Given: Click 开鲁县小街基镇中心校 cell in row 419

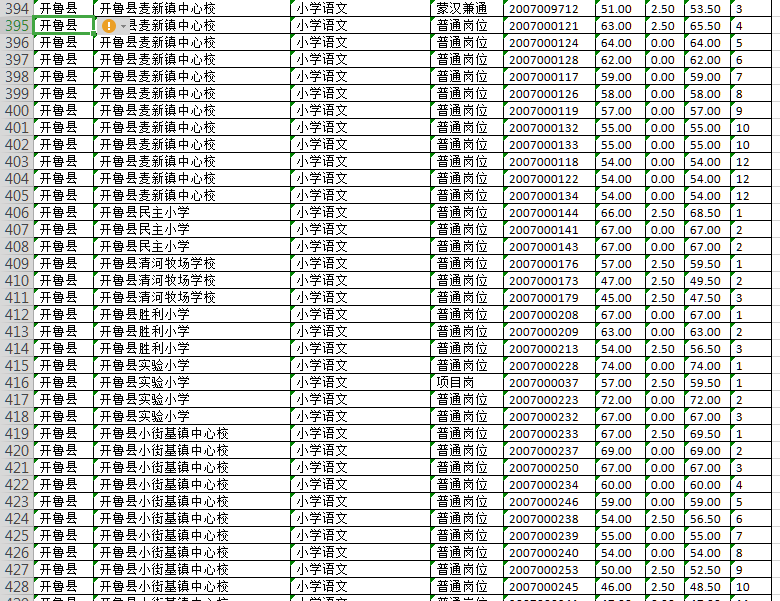Looking at the screenshot, I should [x=165, y=434].
